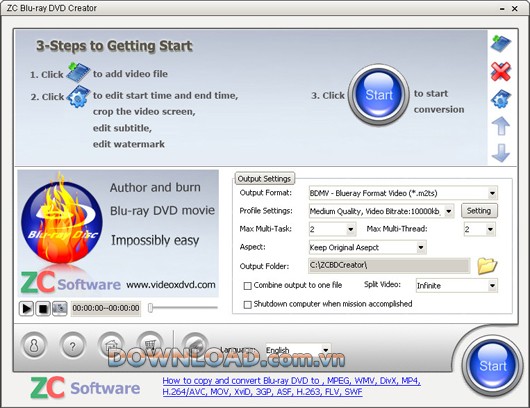Click the move up arrow icon
This screenshot has height=408, width=530.
(501, 126)
